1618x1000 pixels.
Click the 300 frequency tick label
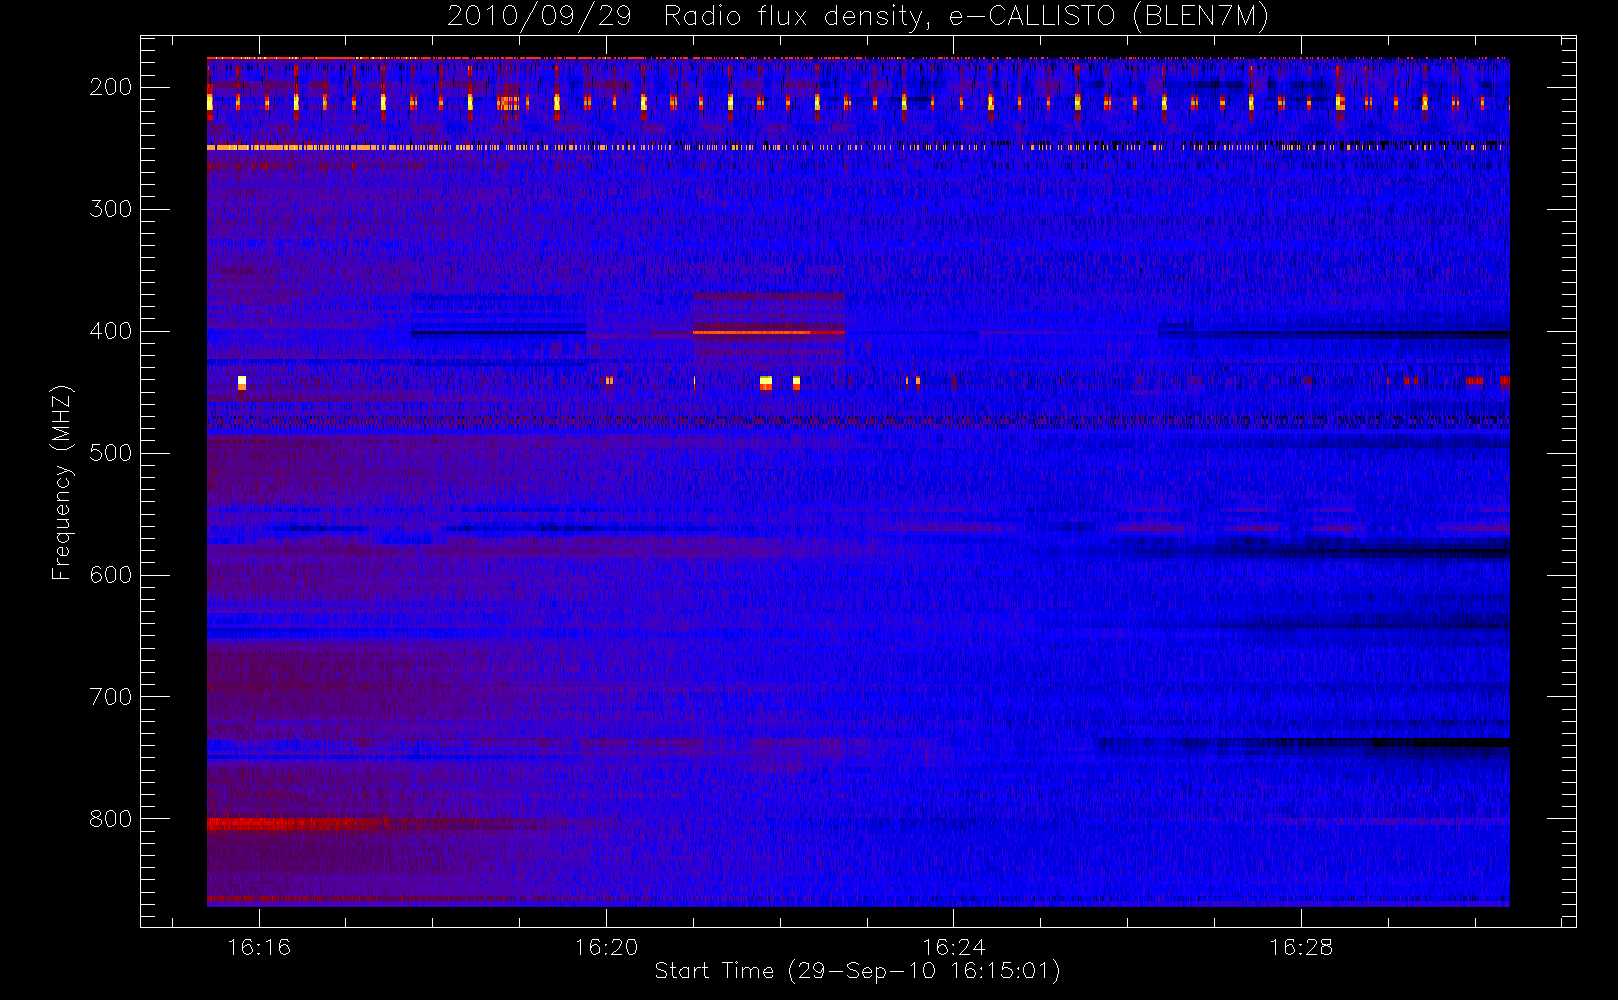coord(111,209)
